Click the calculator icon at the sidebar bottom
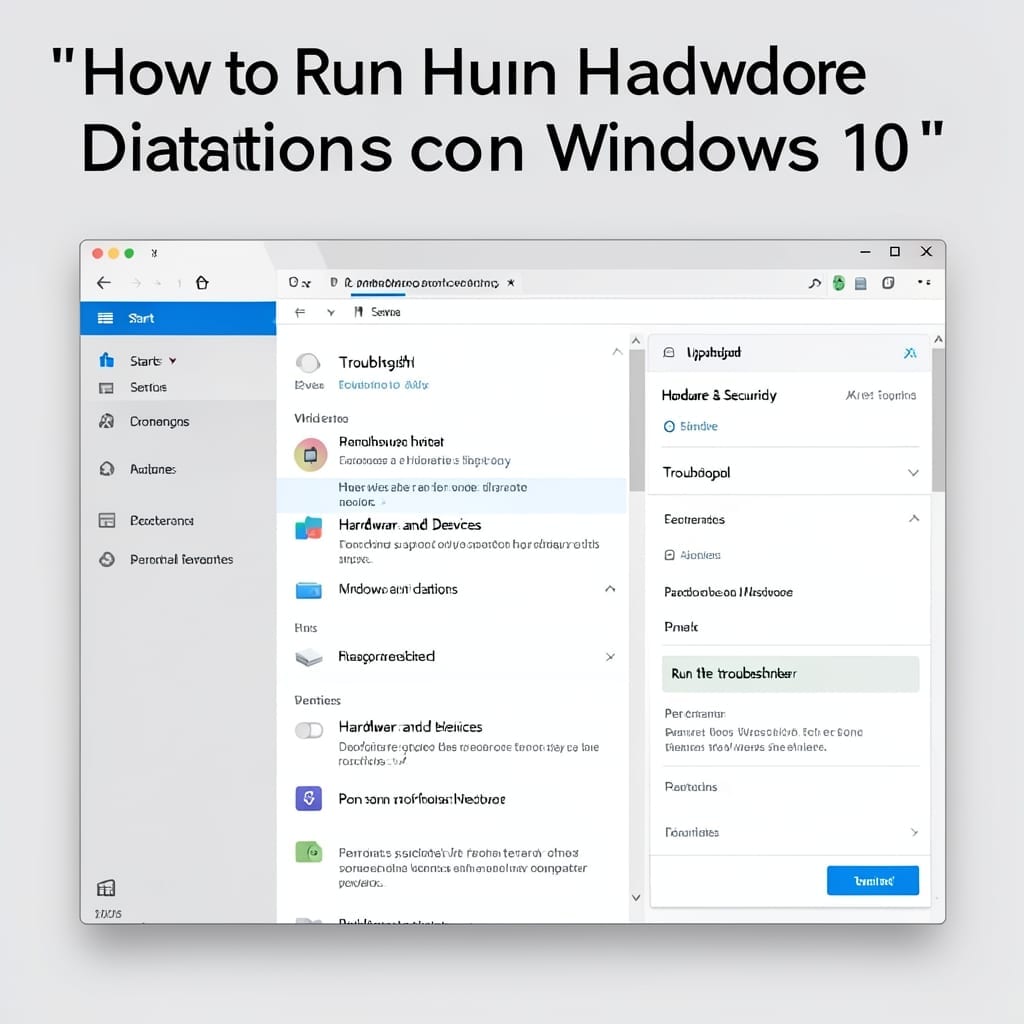Viewport: 1024px width, 1024px height. [106, 888]
